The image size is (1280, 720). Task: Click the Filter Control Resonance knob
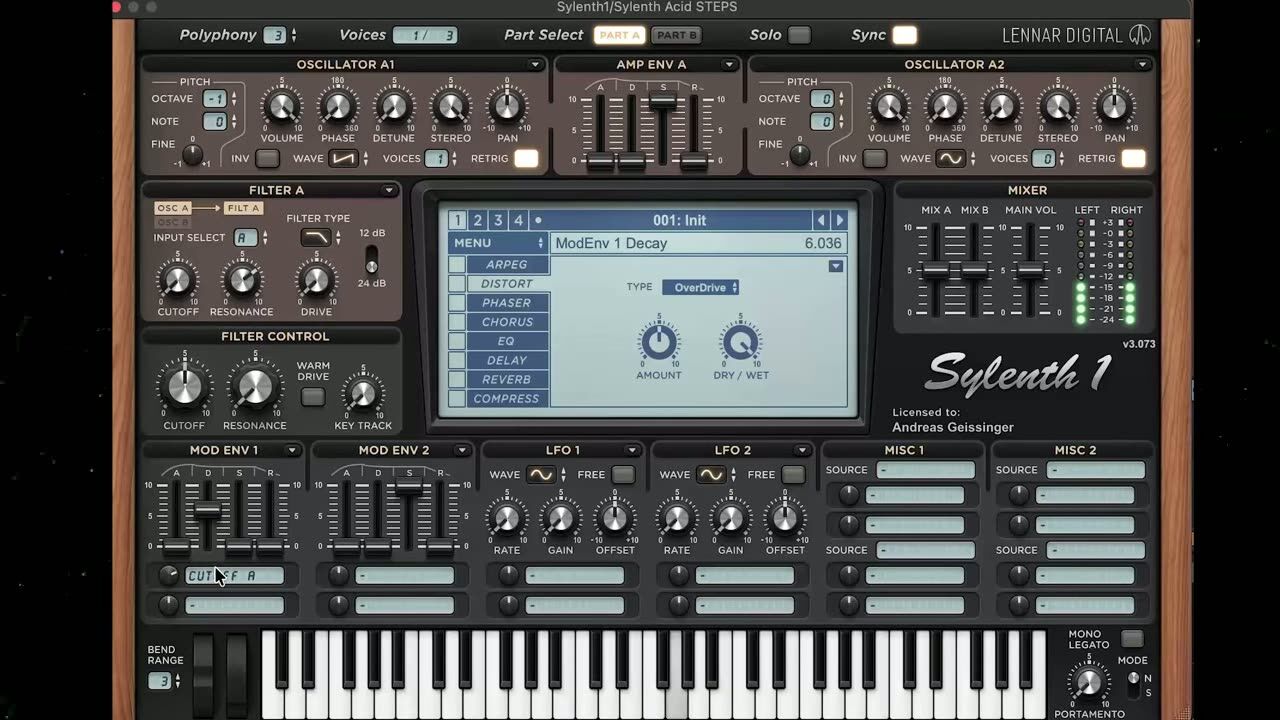(254, 387)
